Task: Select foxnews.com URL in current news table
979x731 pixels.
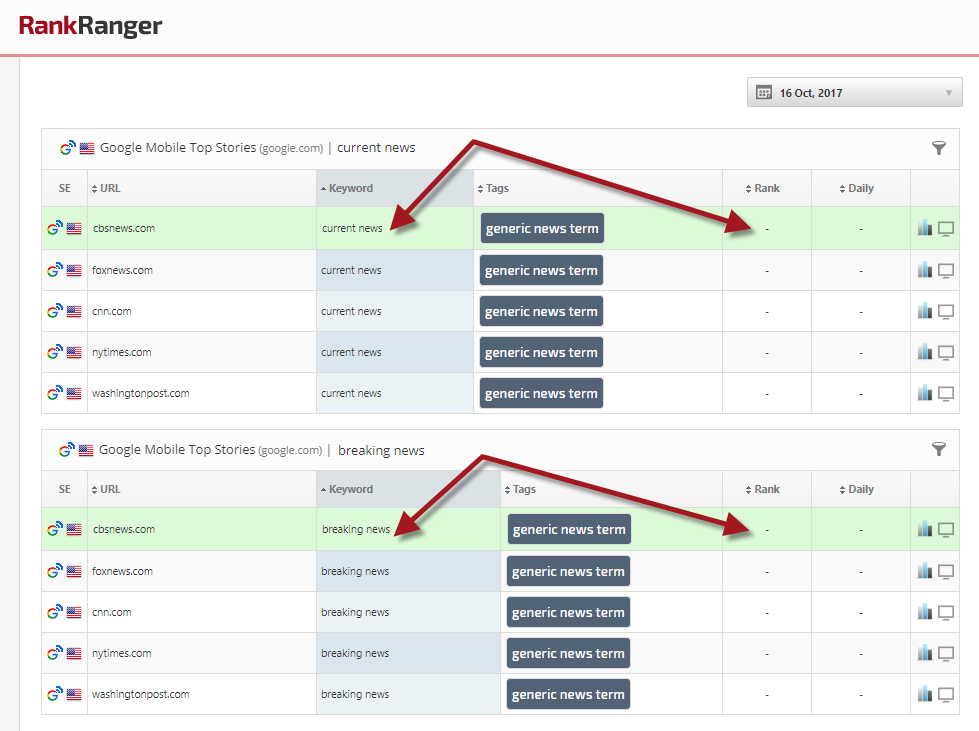Action: 122,270
